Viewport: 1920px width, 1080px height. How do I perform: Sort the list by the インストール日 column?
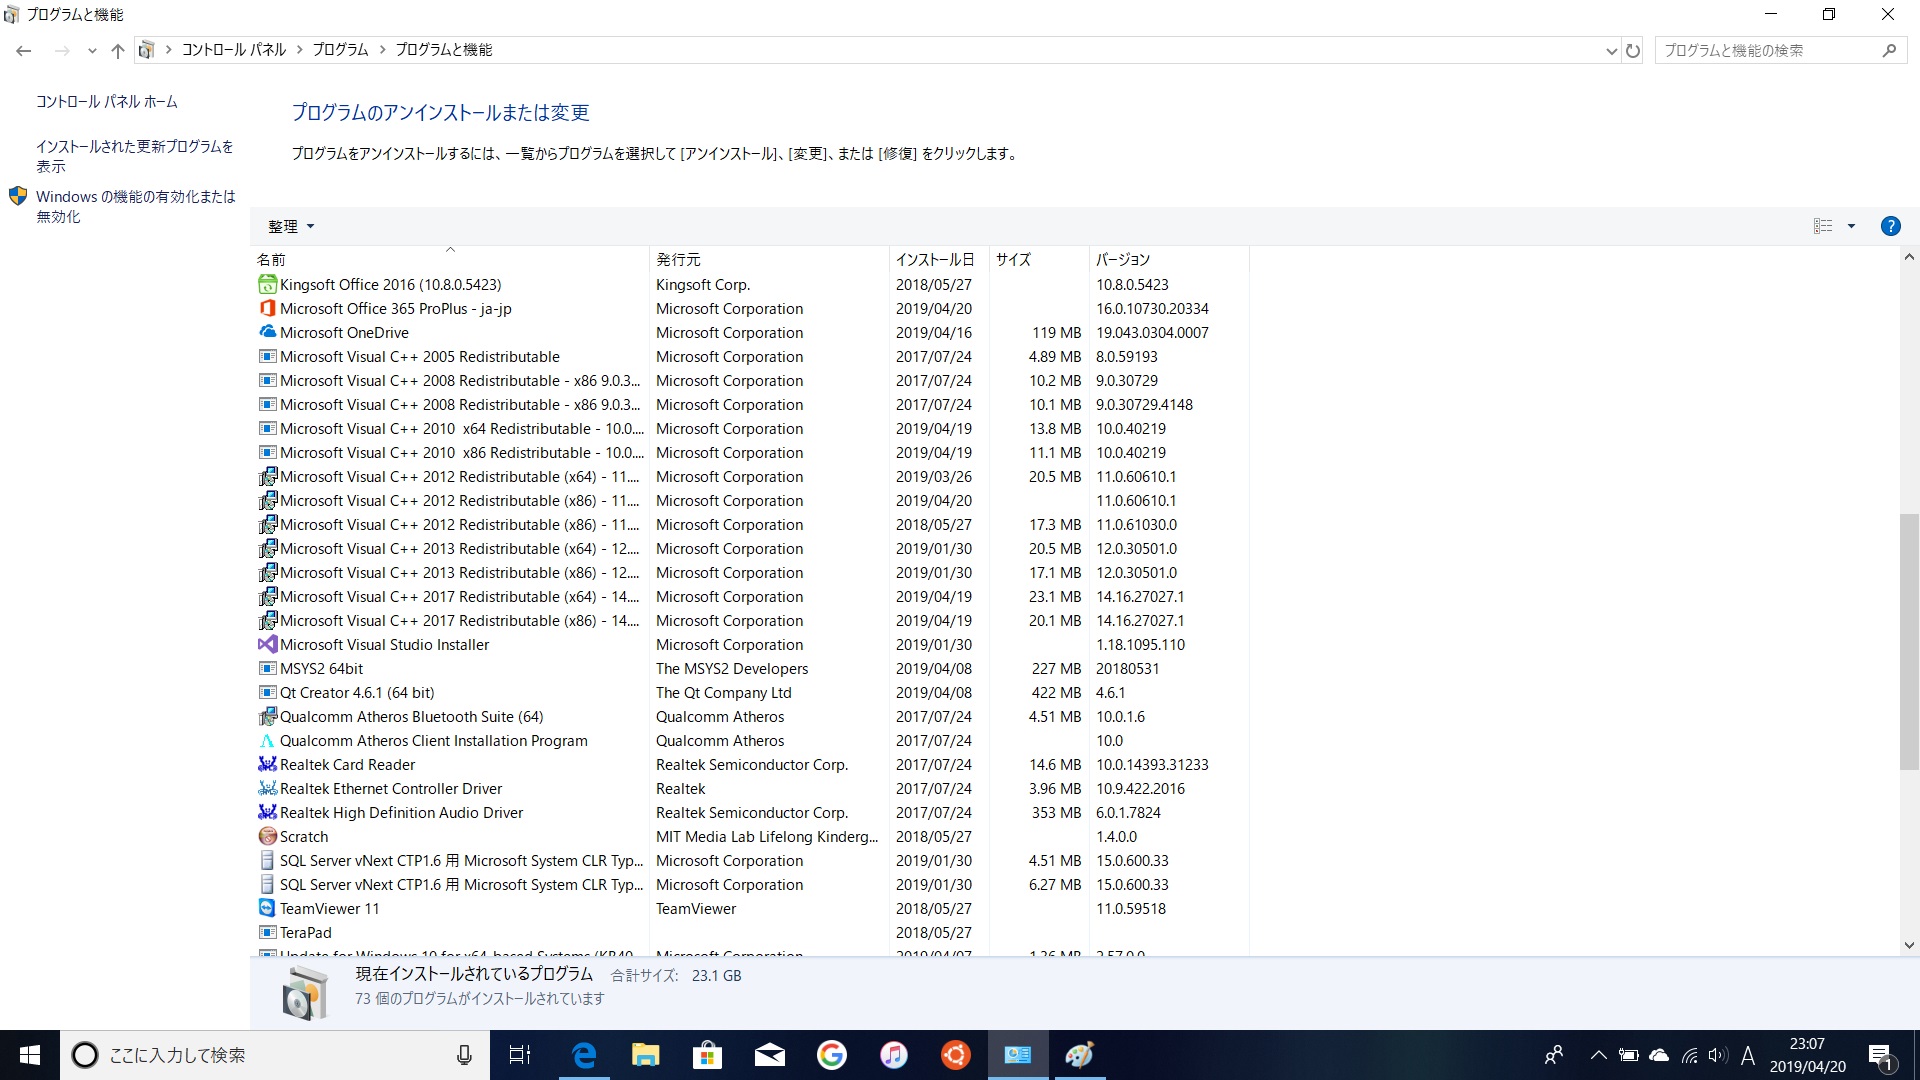(x=934, y=259)
